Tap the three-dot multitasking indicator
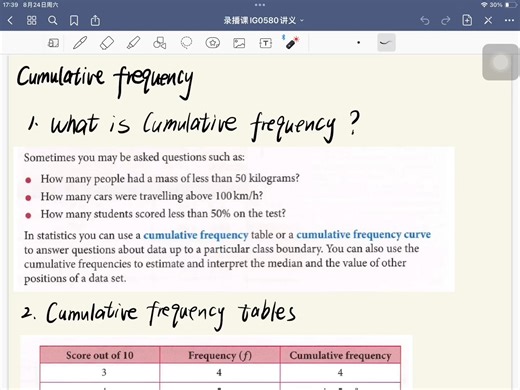Screen dimensions: 520x390 pos(260,5)
